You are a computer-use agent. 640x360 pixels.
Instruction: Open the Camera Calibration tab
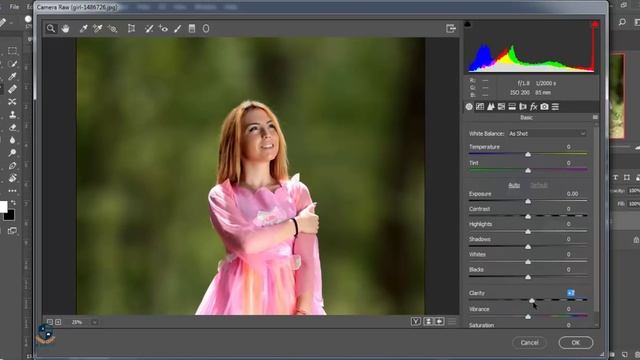point(544,107)
